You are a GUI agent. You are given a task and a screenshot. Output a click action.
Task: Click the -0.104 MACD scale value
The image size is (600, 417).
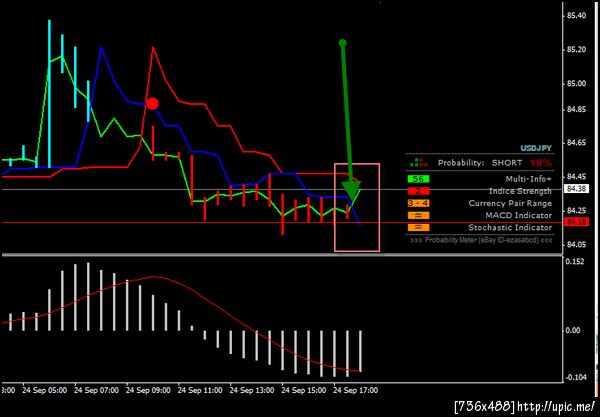point(576,378)
